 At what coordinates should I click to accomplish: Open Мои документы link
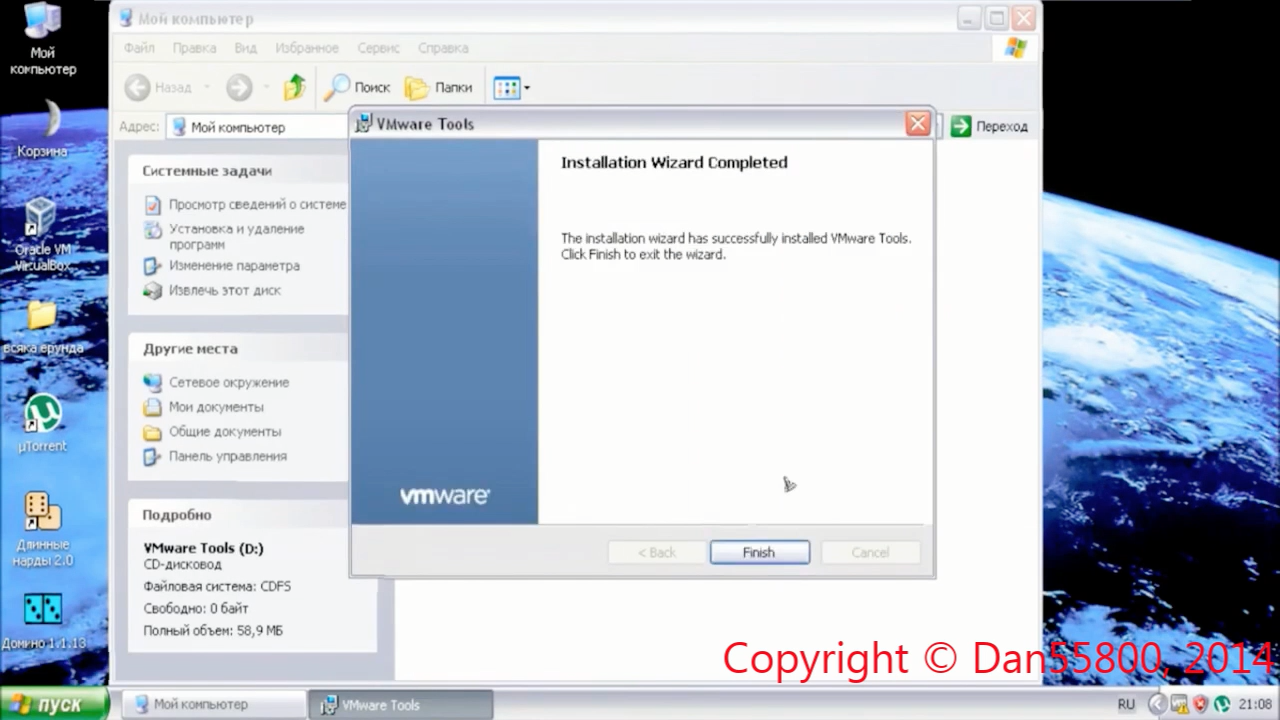click(216, 407)
